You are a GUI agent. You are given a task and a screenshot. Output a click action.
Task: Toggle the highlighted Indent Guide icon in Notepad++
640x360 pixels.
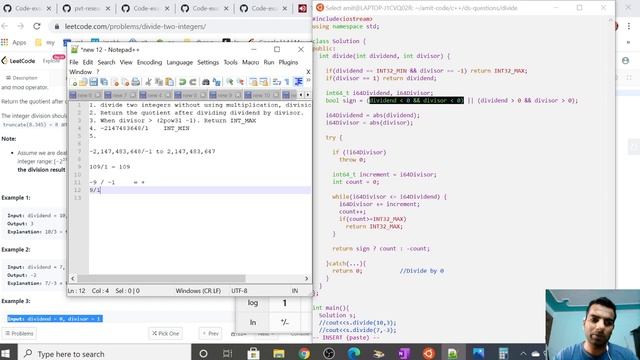click(298, 82)
